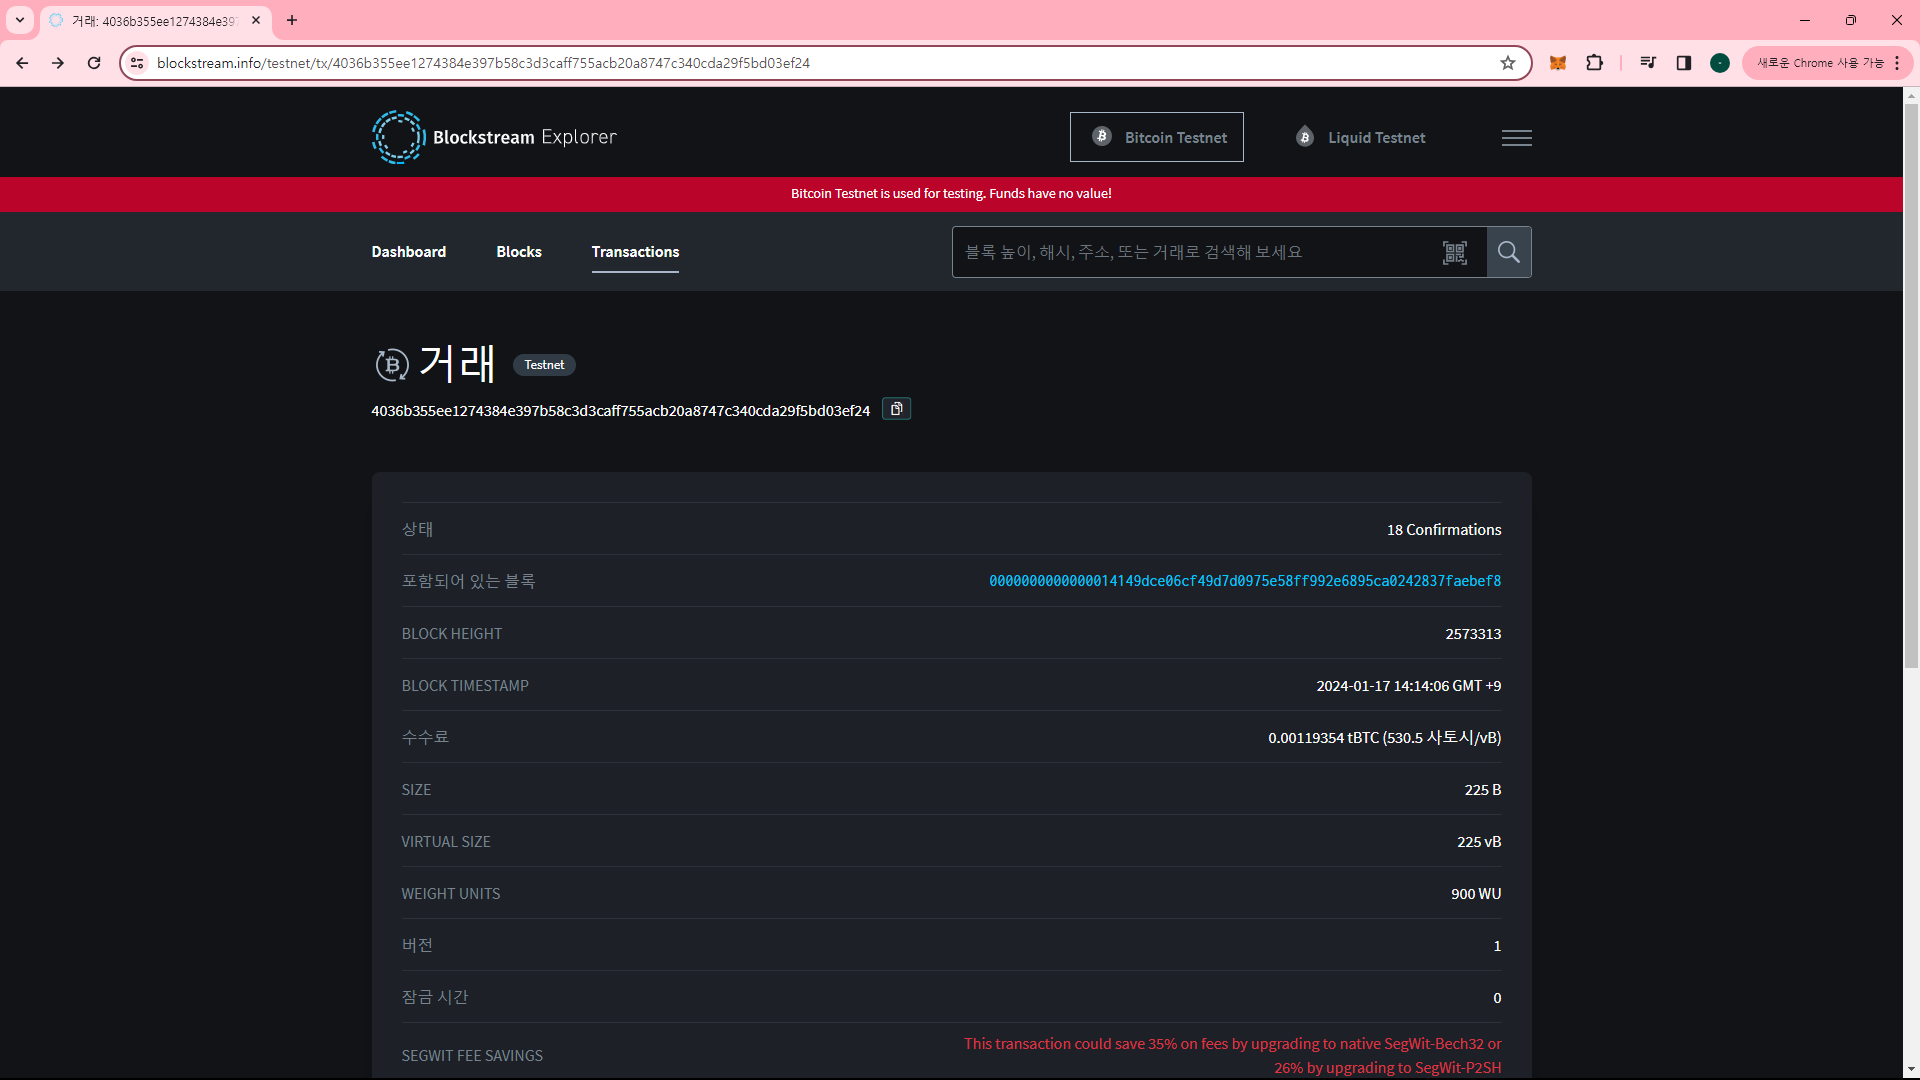The height and width of the screenshot is (1080, 1920).
Task: Select the fee 0.00119354 tBTC value
Action: point(1385,738)
